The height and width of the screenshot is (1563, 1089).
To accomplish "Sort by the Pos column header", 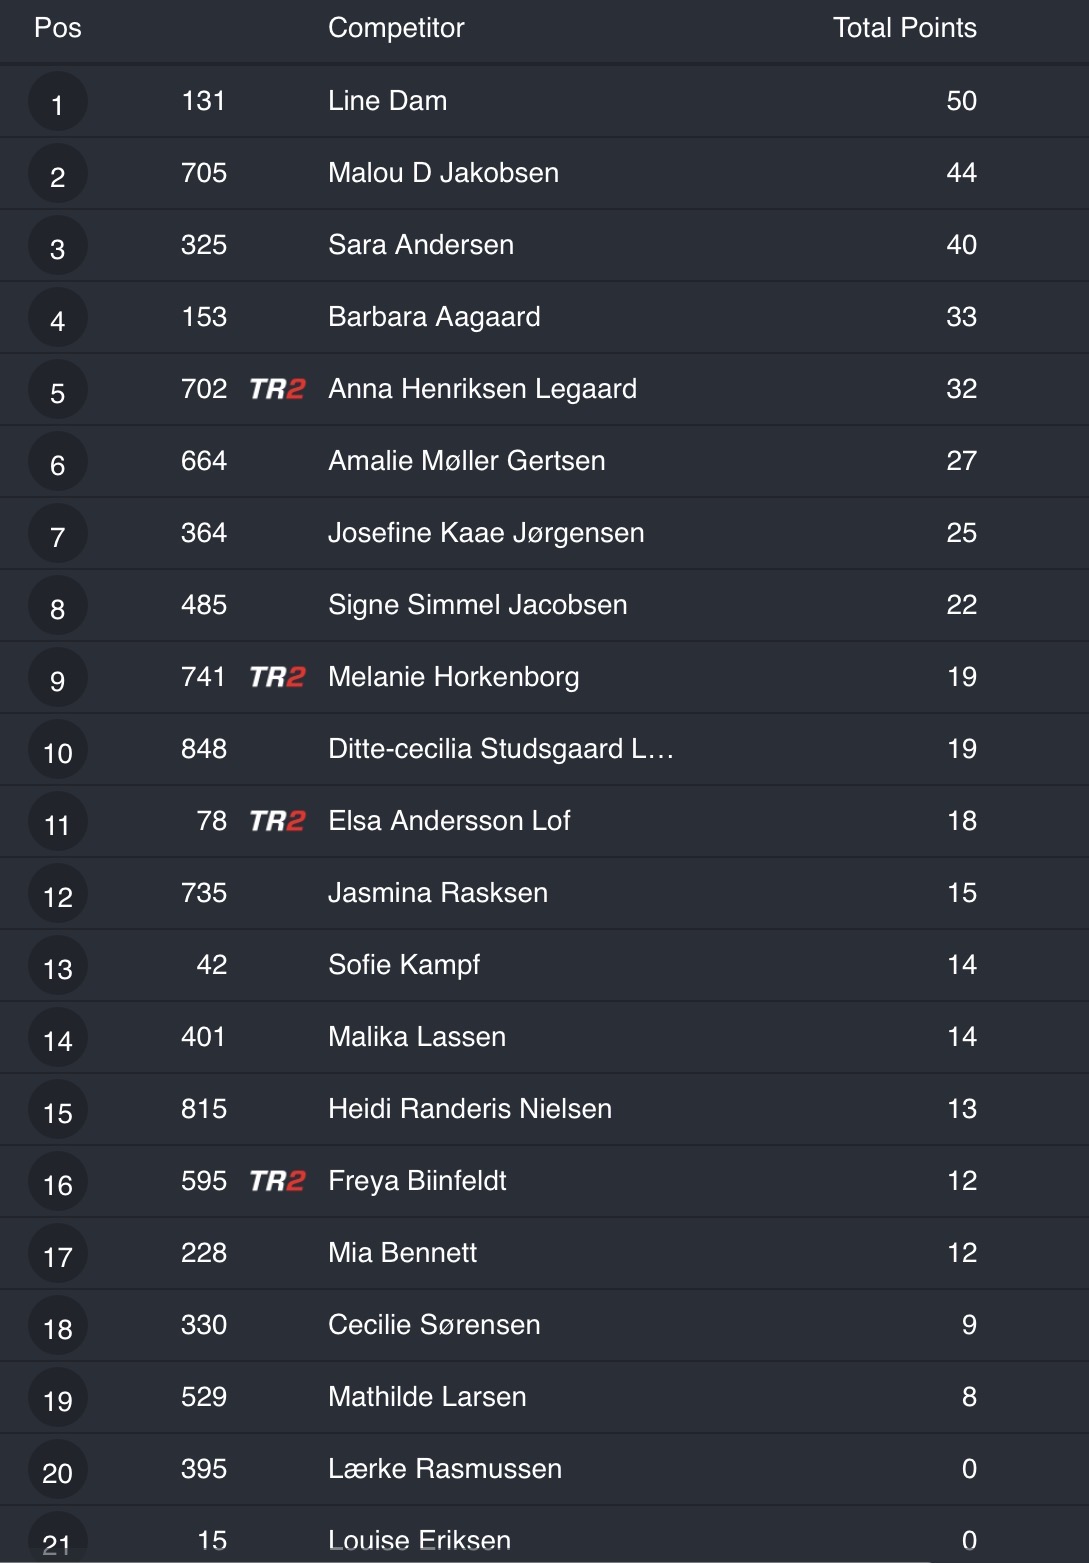I will coord(58,28).
